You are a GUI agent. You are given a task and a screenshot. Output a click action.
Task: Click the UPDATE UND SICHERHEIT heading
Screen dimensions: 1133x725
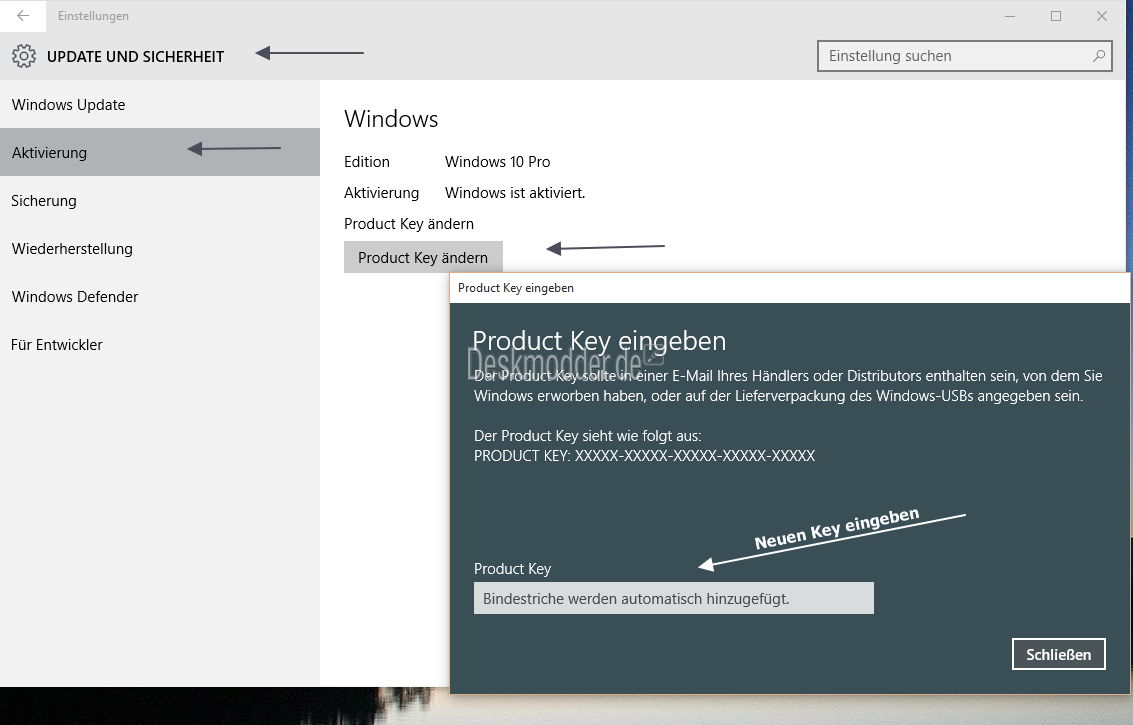coord(135,56)
